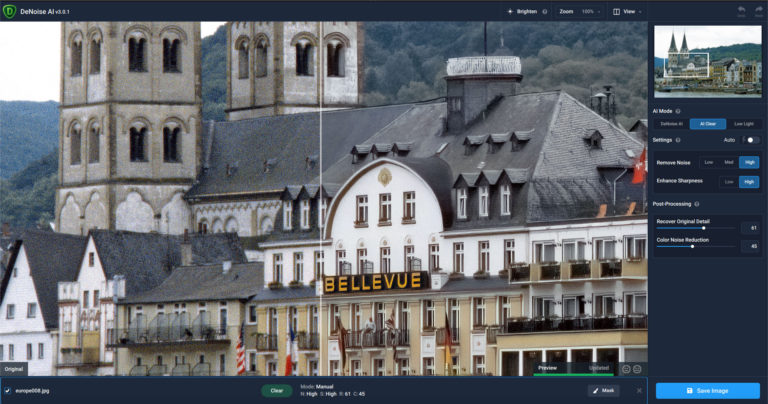The image size is (768, 404).
Task: Open the Post-Processing help icon
Action: [x=696, y=203]
